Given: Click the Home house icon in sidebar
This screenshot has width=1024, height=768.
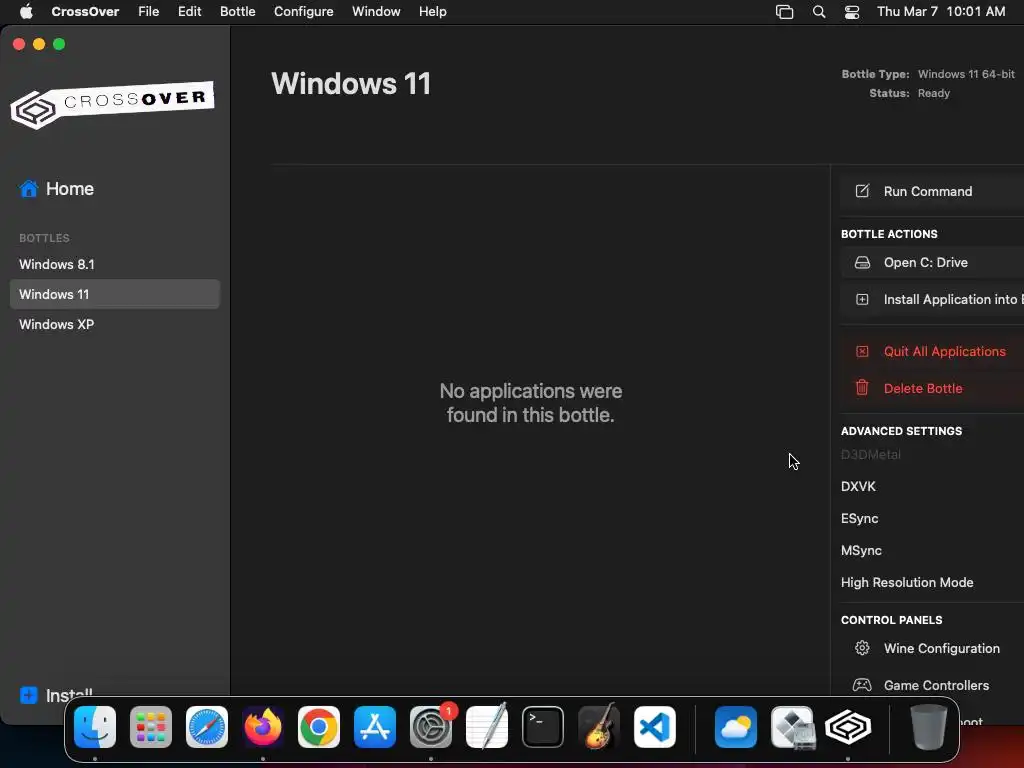Looking at the screenshot, I should pyautogui.click(x=29, y=189).
